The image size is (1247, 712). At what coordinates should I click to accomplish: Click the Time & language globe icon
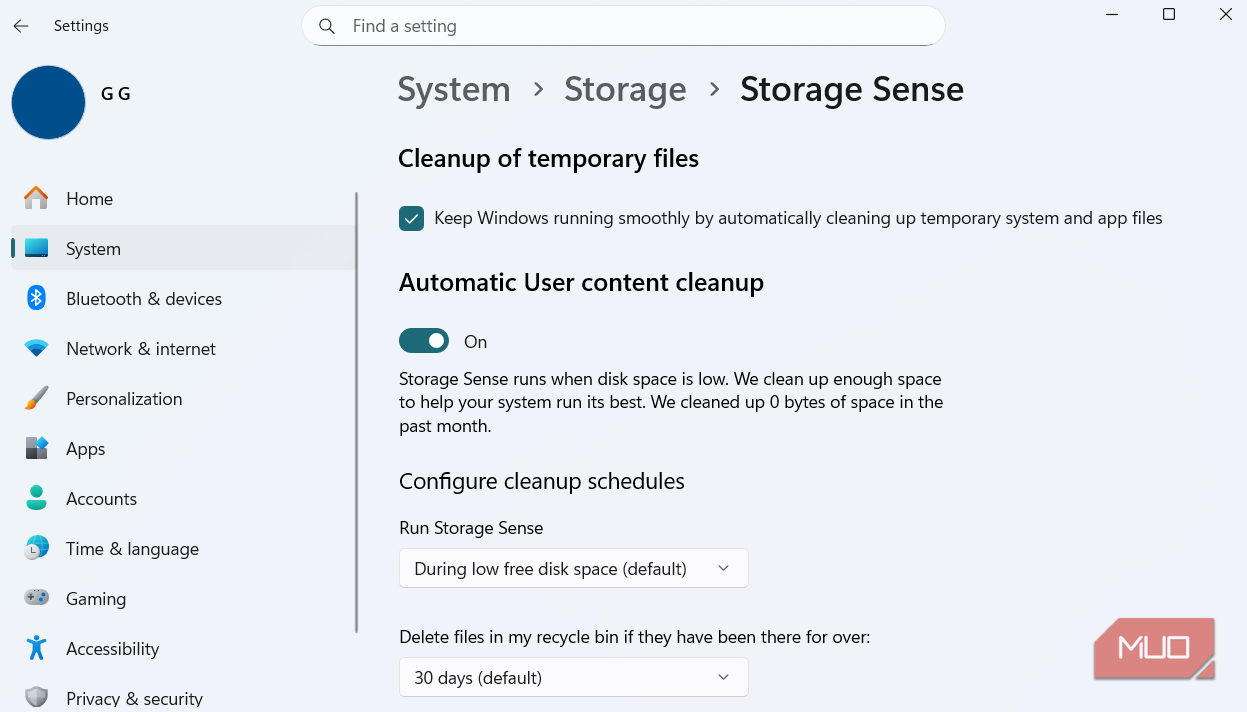(37, 548)
